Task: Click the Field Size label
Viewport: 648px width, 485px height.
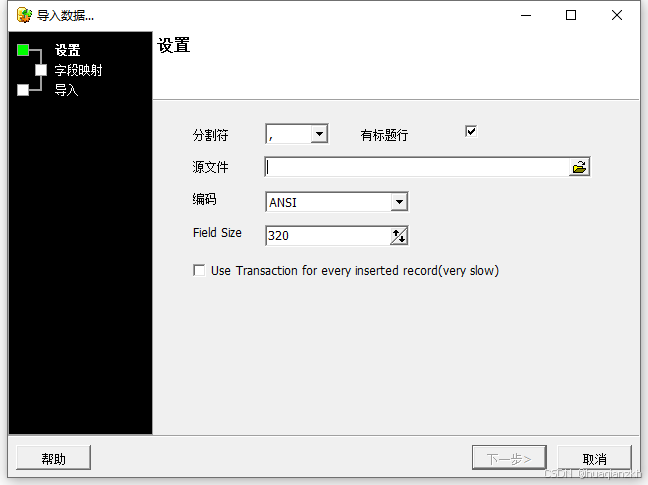Action: [x=217, y=233]
